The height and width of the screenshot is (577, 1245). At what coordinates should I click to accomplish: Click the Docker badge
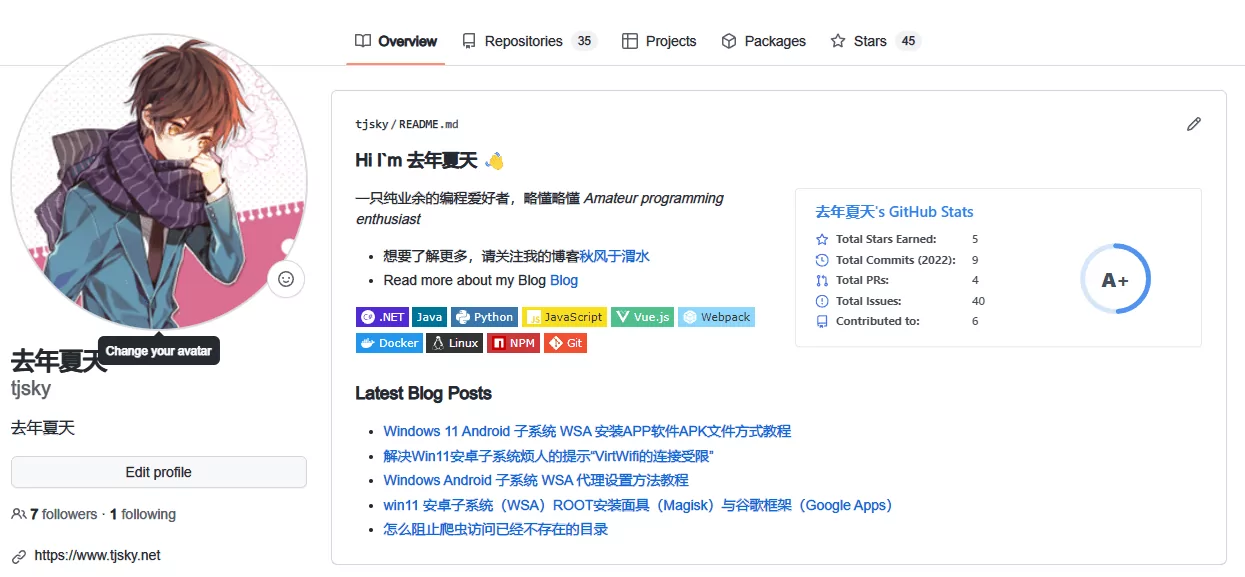pyautogui.click(x=389, y=343)
